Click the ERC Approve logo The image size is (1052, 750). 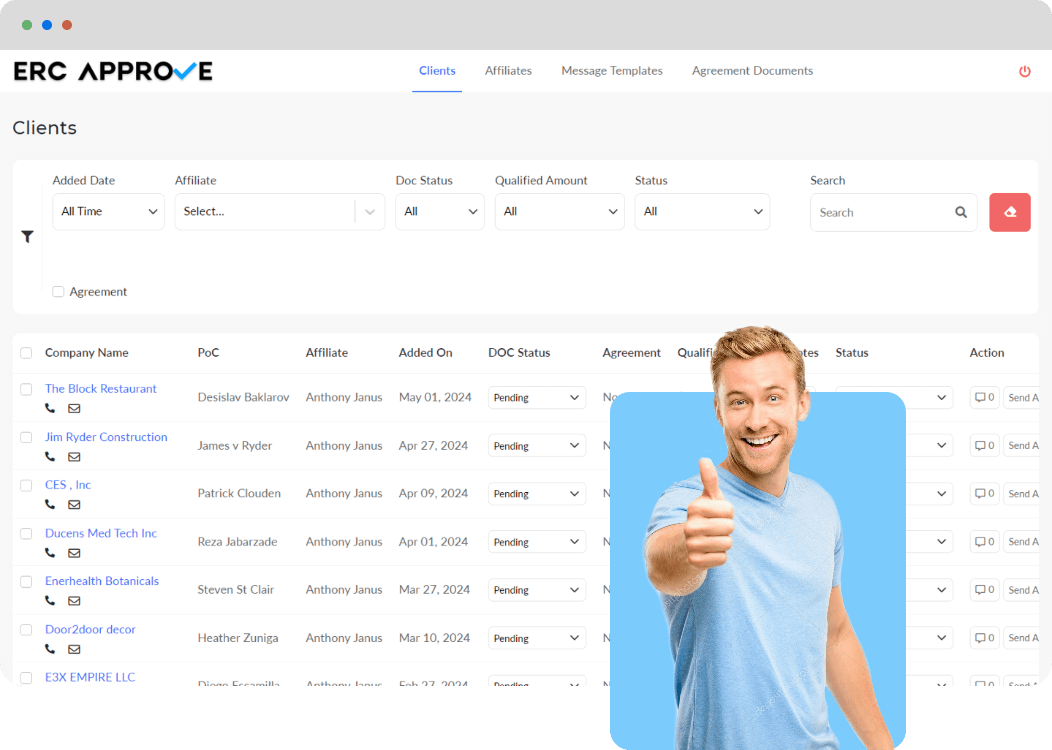pos(112,71)
